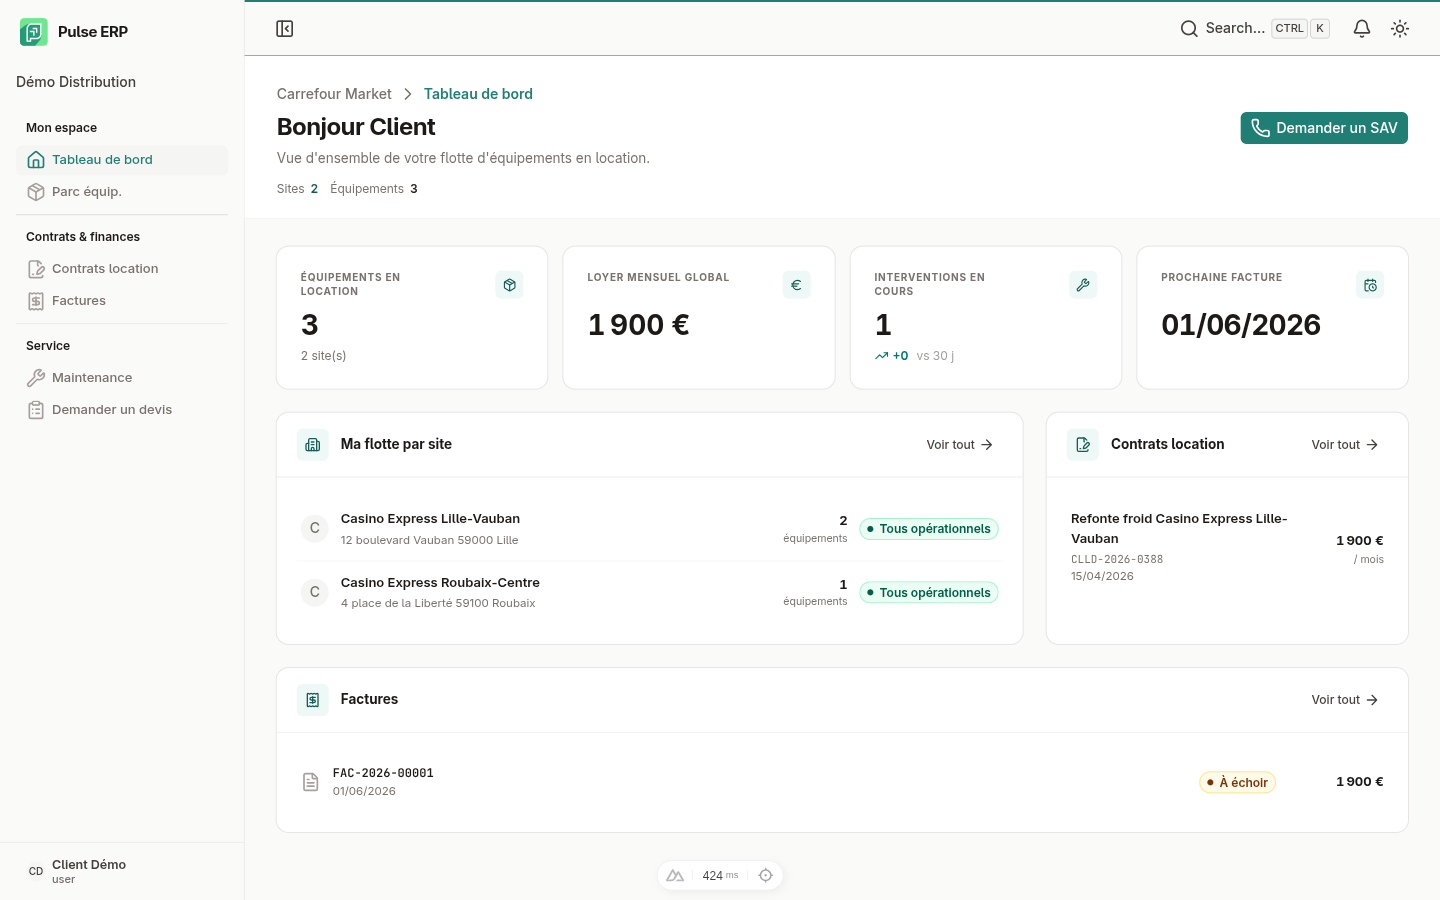Open Tableau de bord in sidebar
This screenshot has height=900, width=1440.
pyautogui.click(x=122, y=160)
